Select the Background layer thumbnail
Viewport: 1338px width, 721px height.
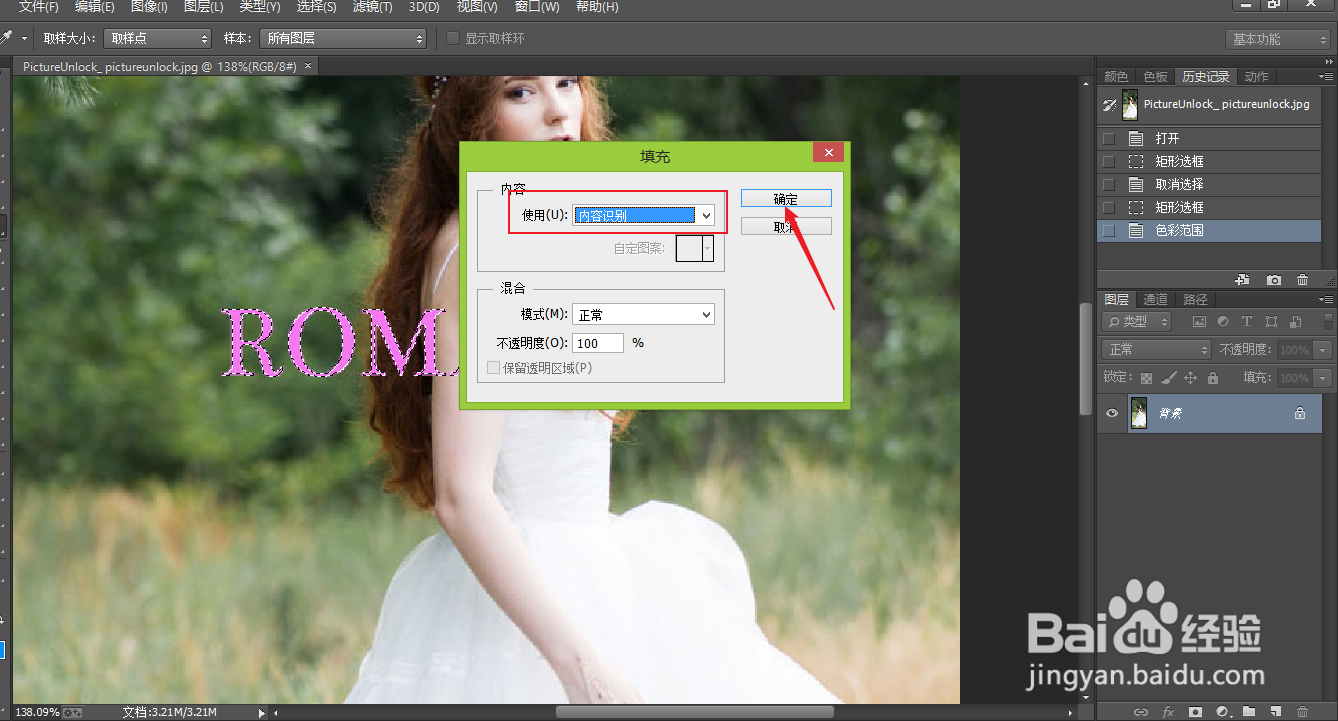click(1138, 413)
